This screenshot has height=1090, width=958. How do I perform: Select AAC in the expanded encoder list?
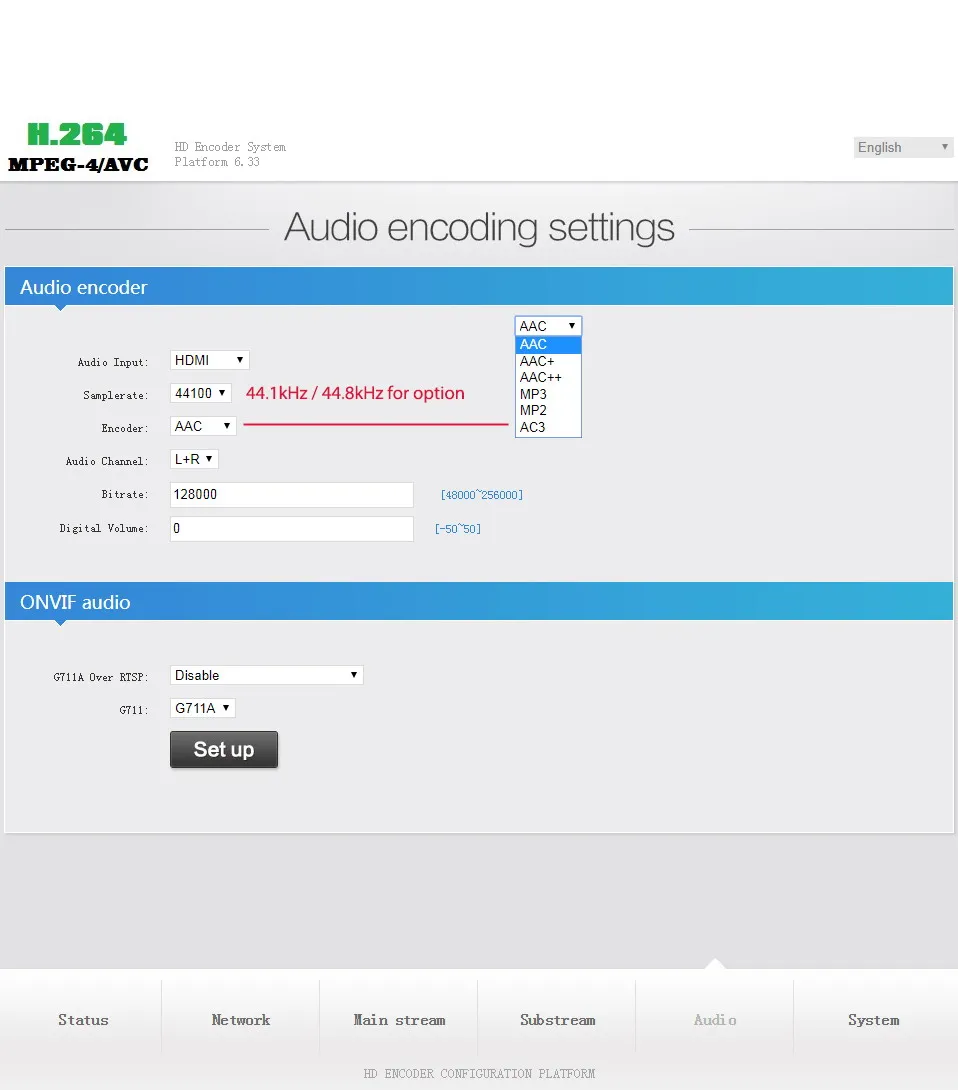click(548, 345)
